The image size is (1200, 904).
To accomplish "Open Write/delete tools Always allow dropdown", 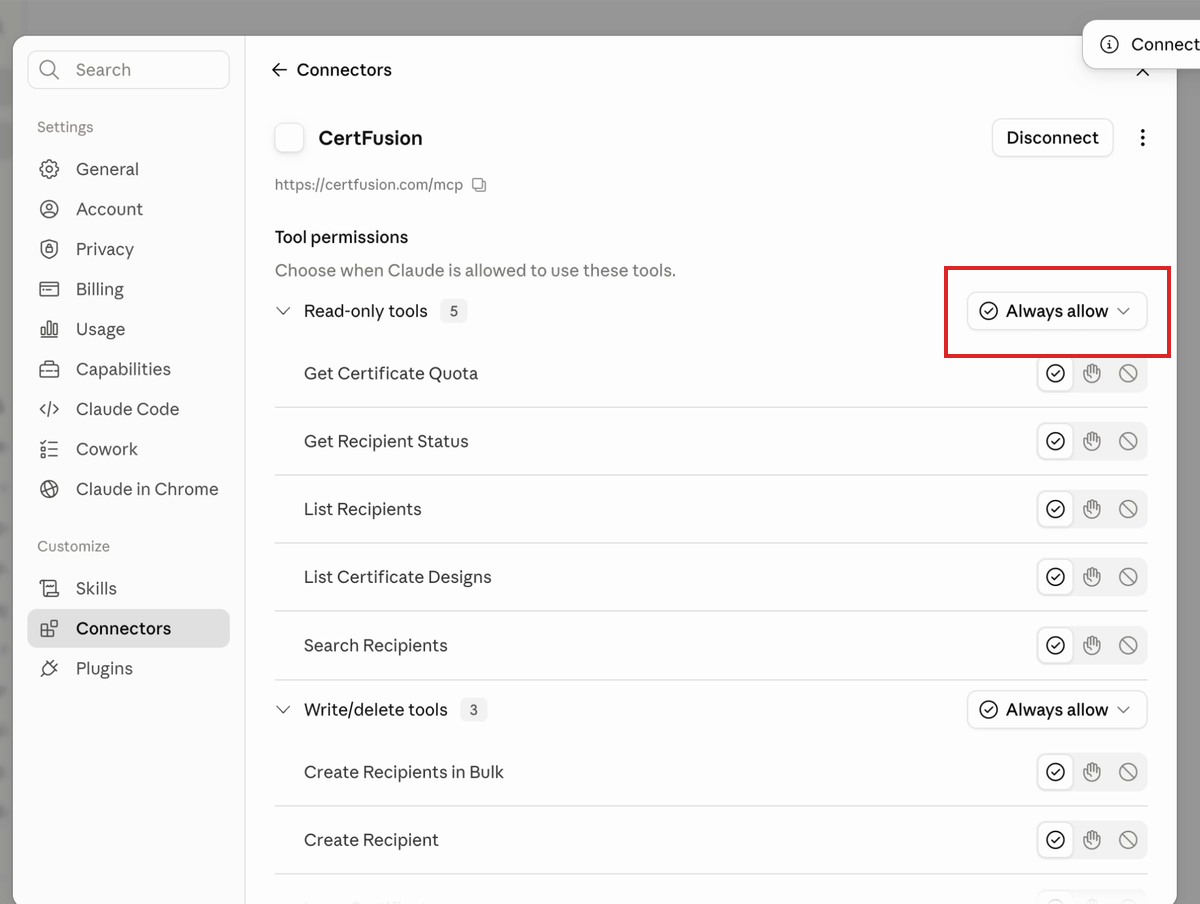I will pyautogui.click(x=1057, y=710).
